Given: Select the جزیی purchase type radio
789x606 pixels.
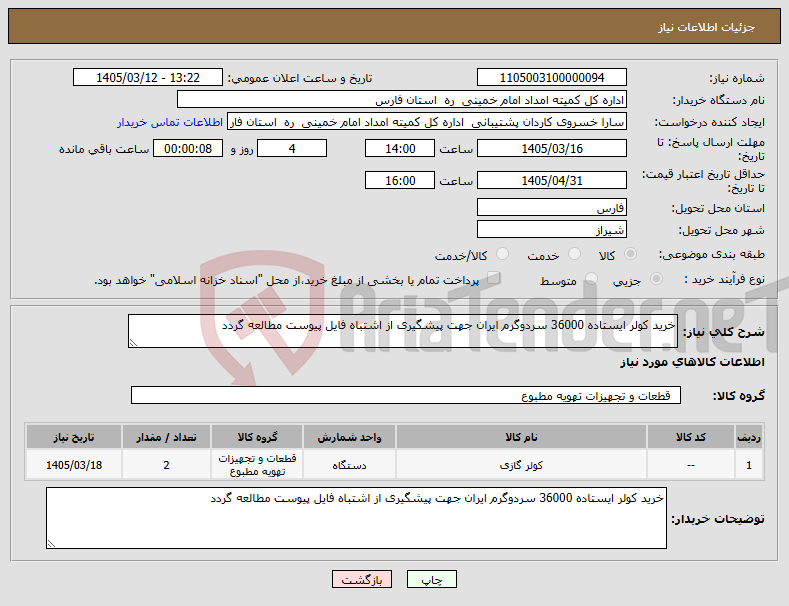Looking at the screenshot, I should click(656, 278).
